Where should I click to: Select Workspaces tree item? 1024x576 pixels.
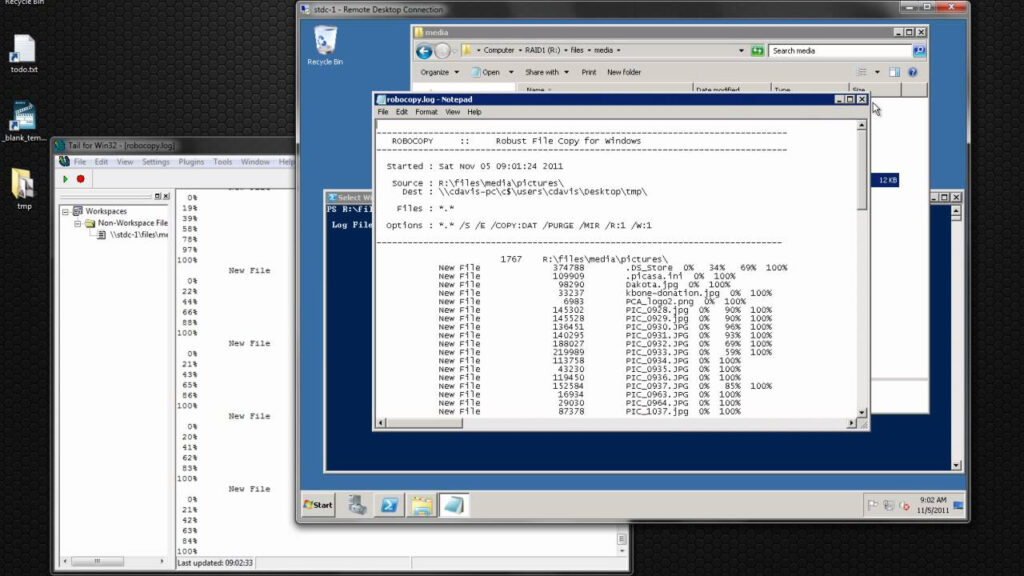pyautogui.click(x=106, y=212)
